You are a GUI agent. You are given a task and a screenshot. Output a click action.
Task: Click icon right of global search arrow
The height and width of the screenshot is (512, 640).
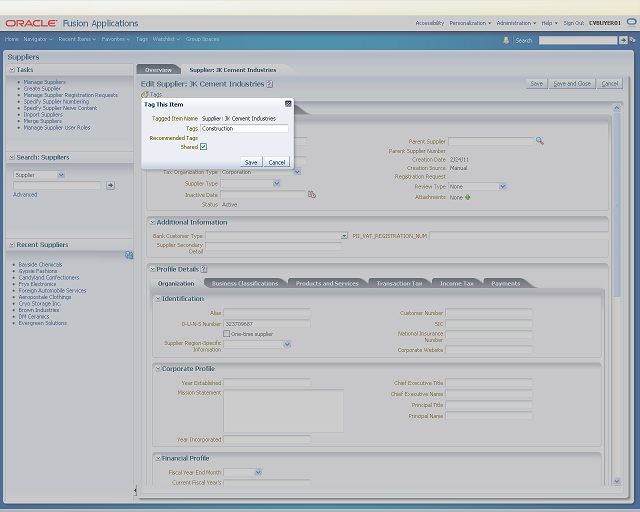pos(632,40)
